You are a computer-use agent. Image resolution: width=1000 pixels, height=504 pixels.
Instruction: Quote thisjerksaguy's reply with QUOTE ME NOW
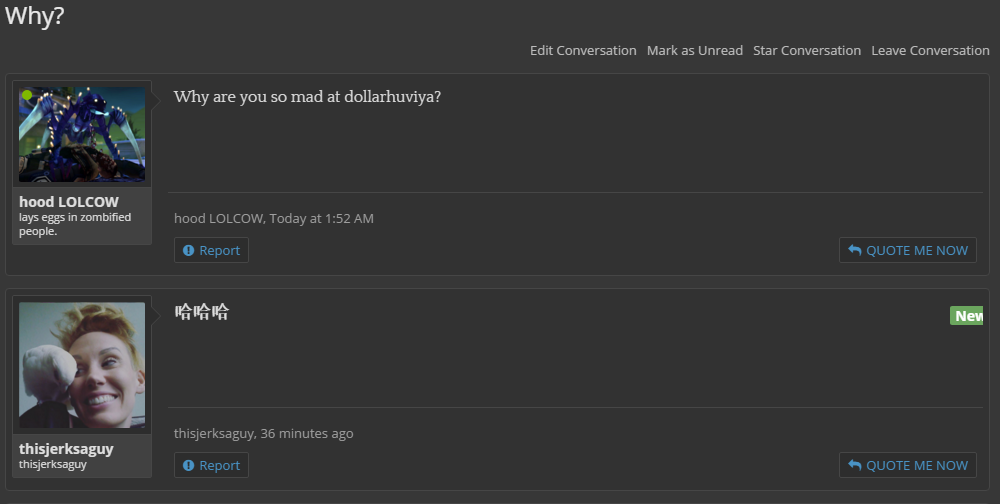[908, 465]
